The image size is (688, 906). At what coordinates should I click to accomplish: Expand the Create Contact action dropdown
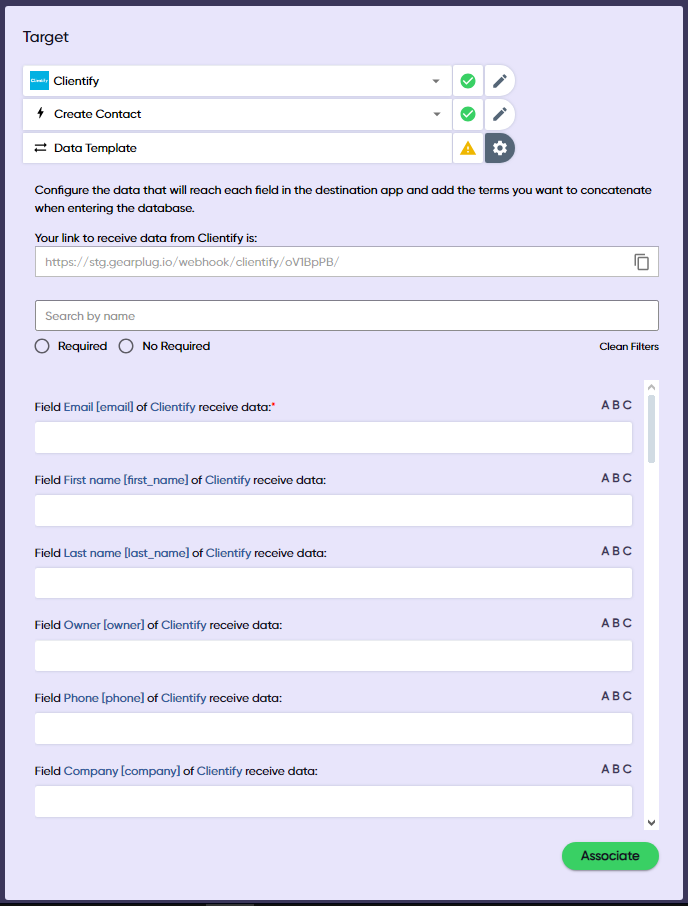coord(436,114)
